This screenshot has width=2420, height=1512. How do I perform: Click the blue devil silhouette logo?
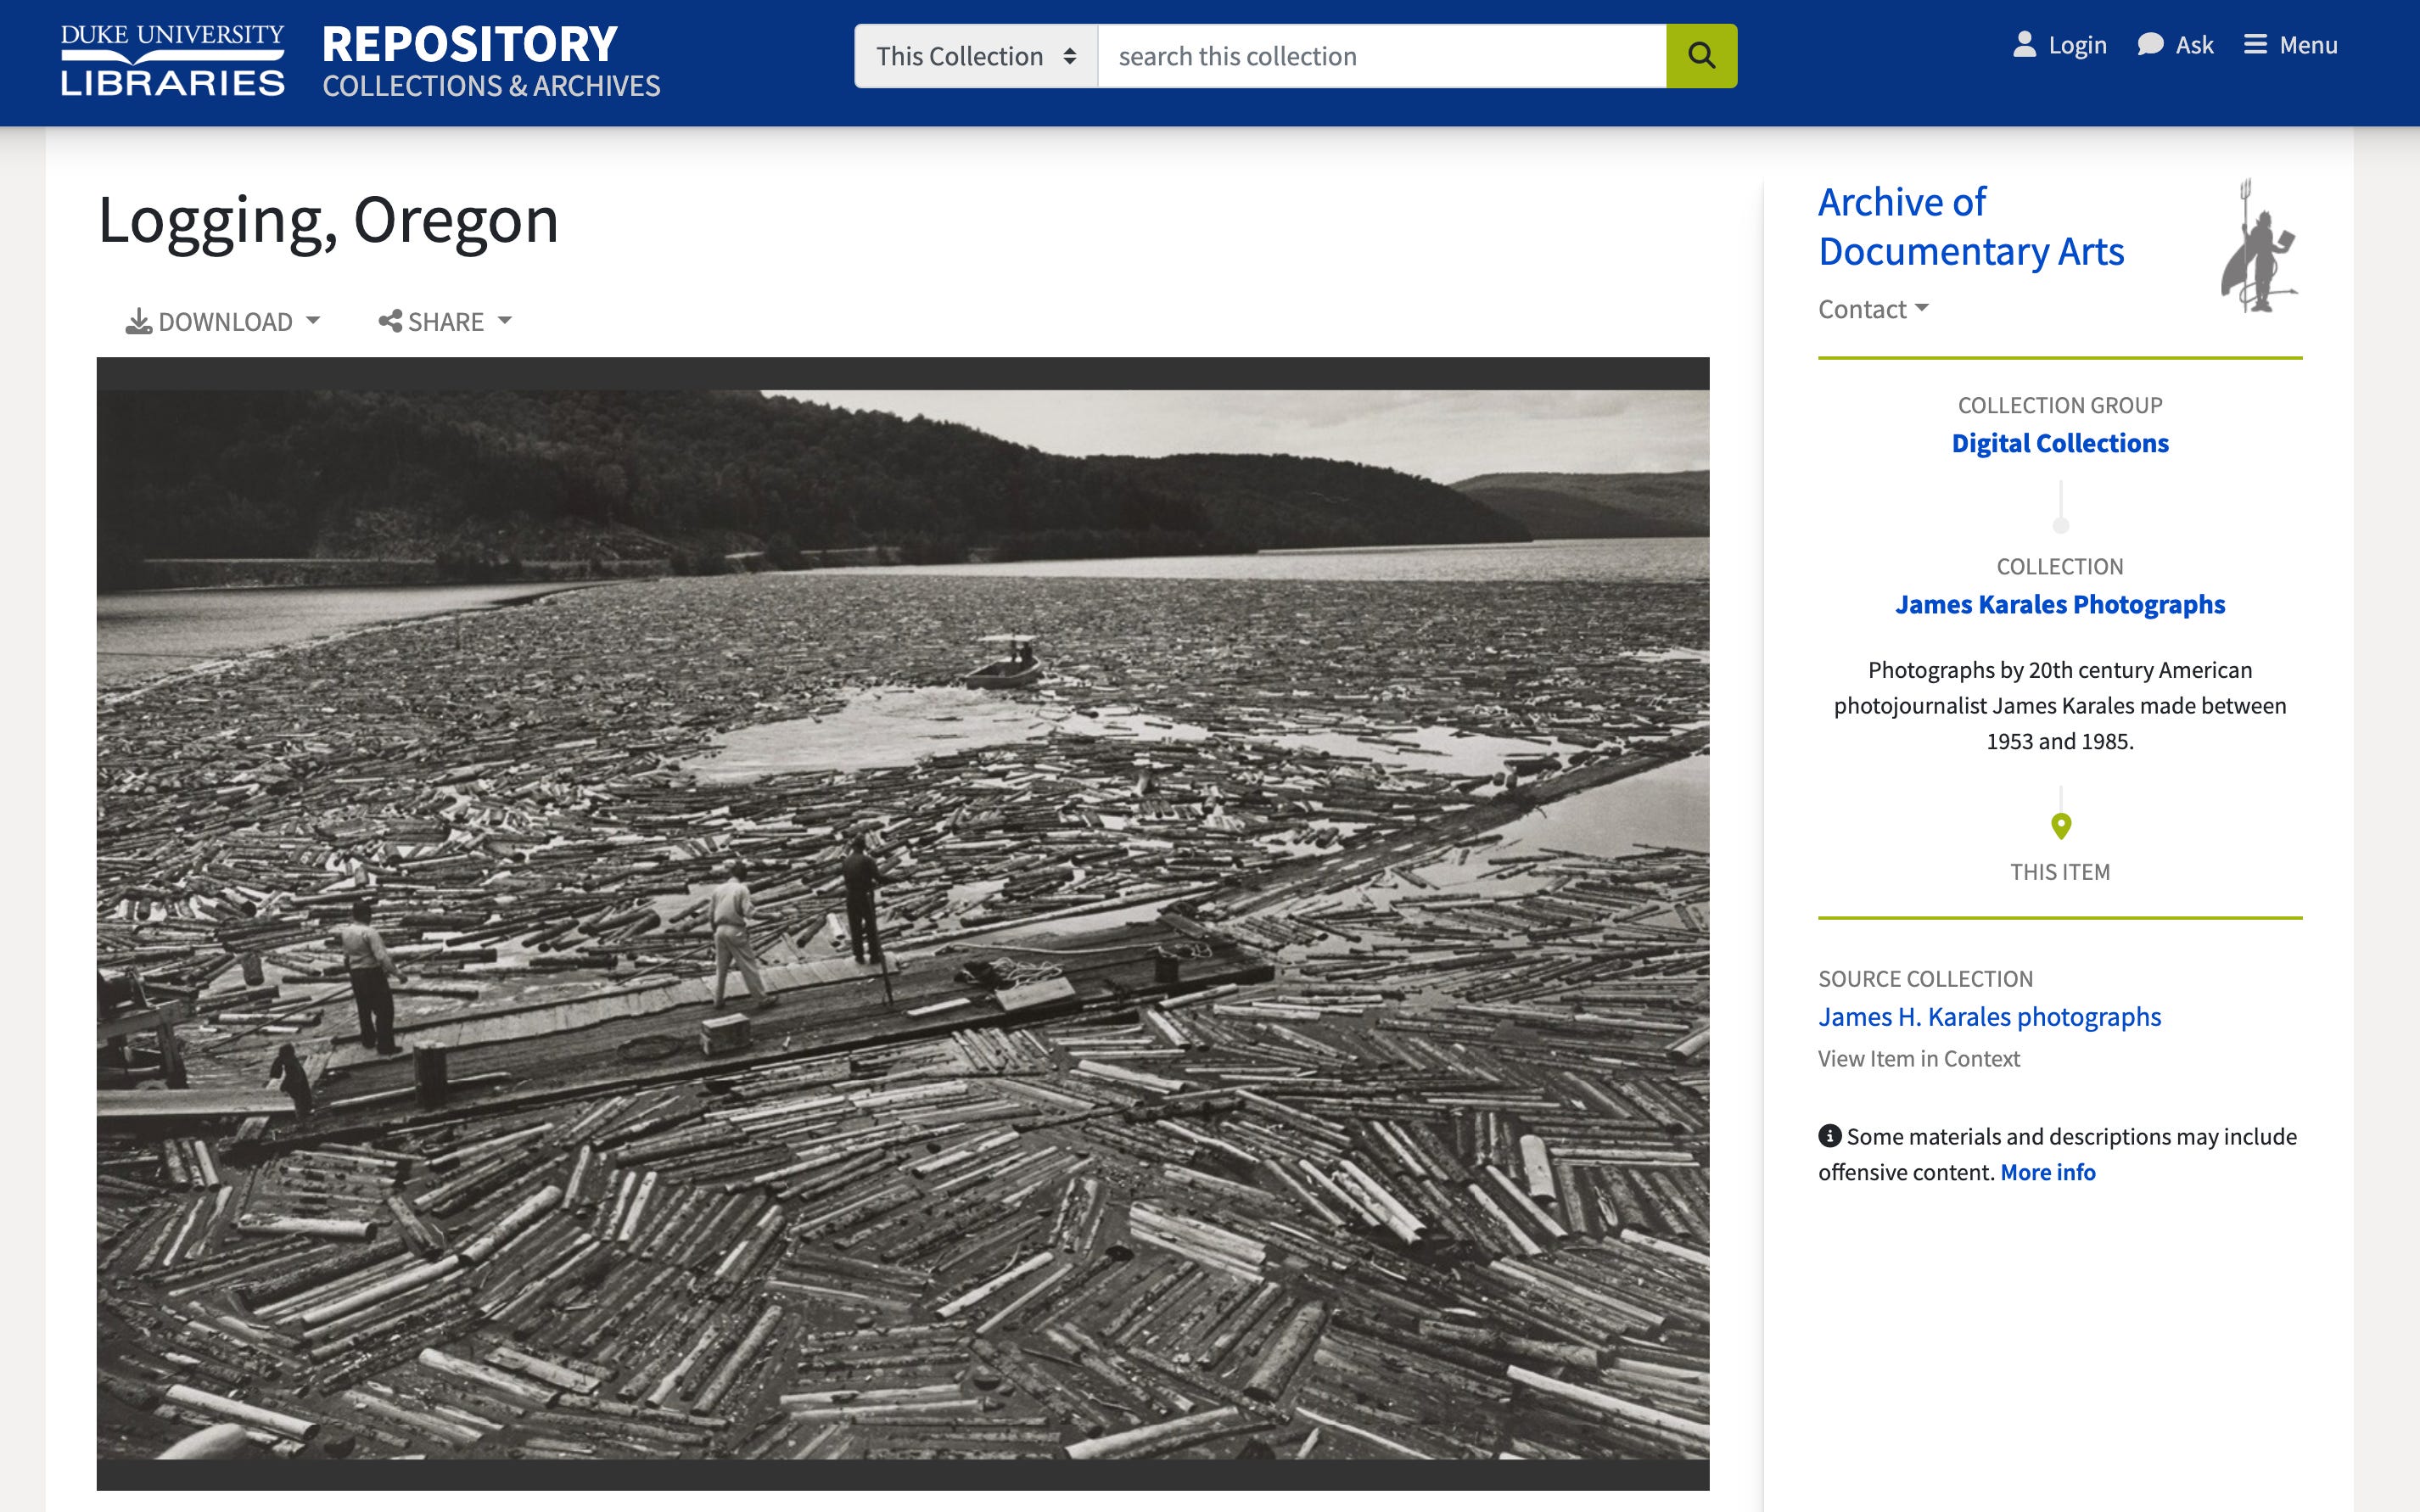tap(2259, 246)
